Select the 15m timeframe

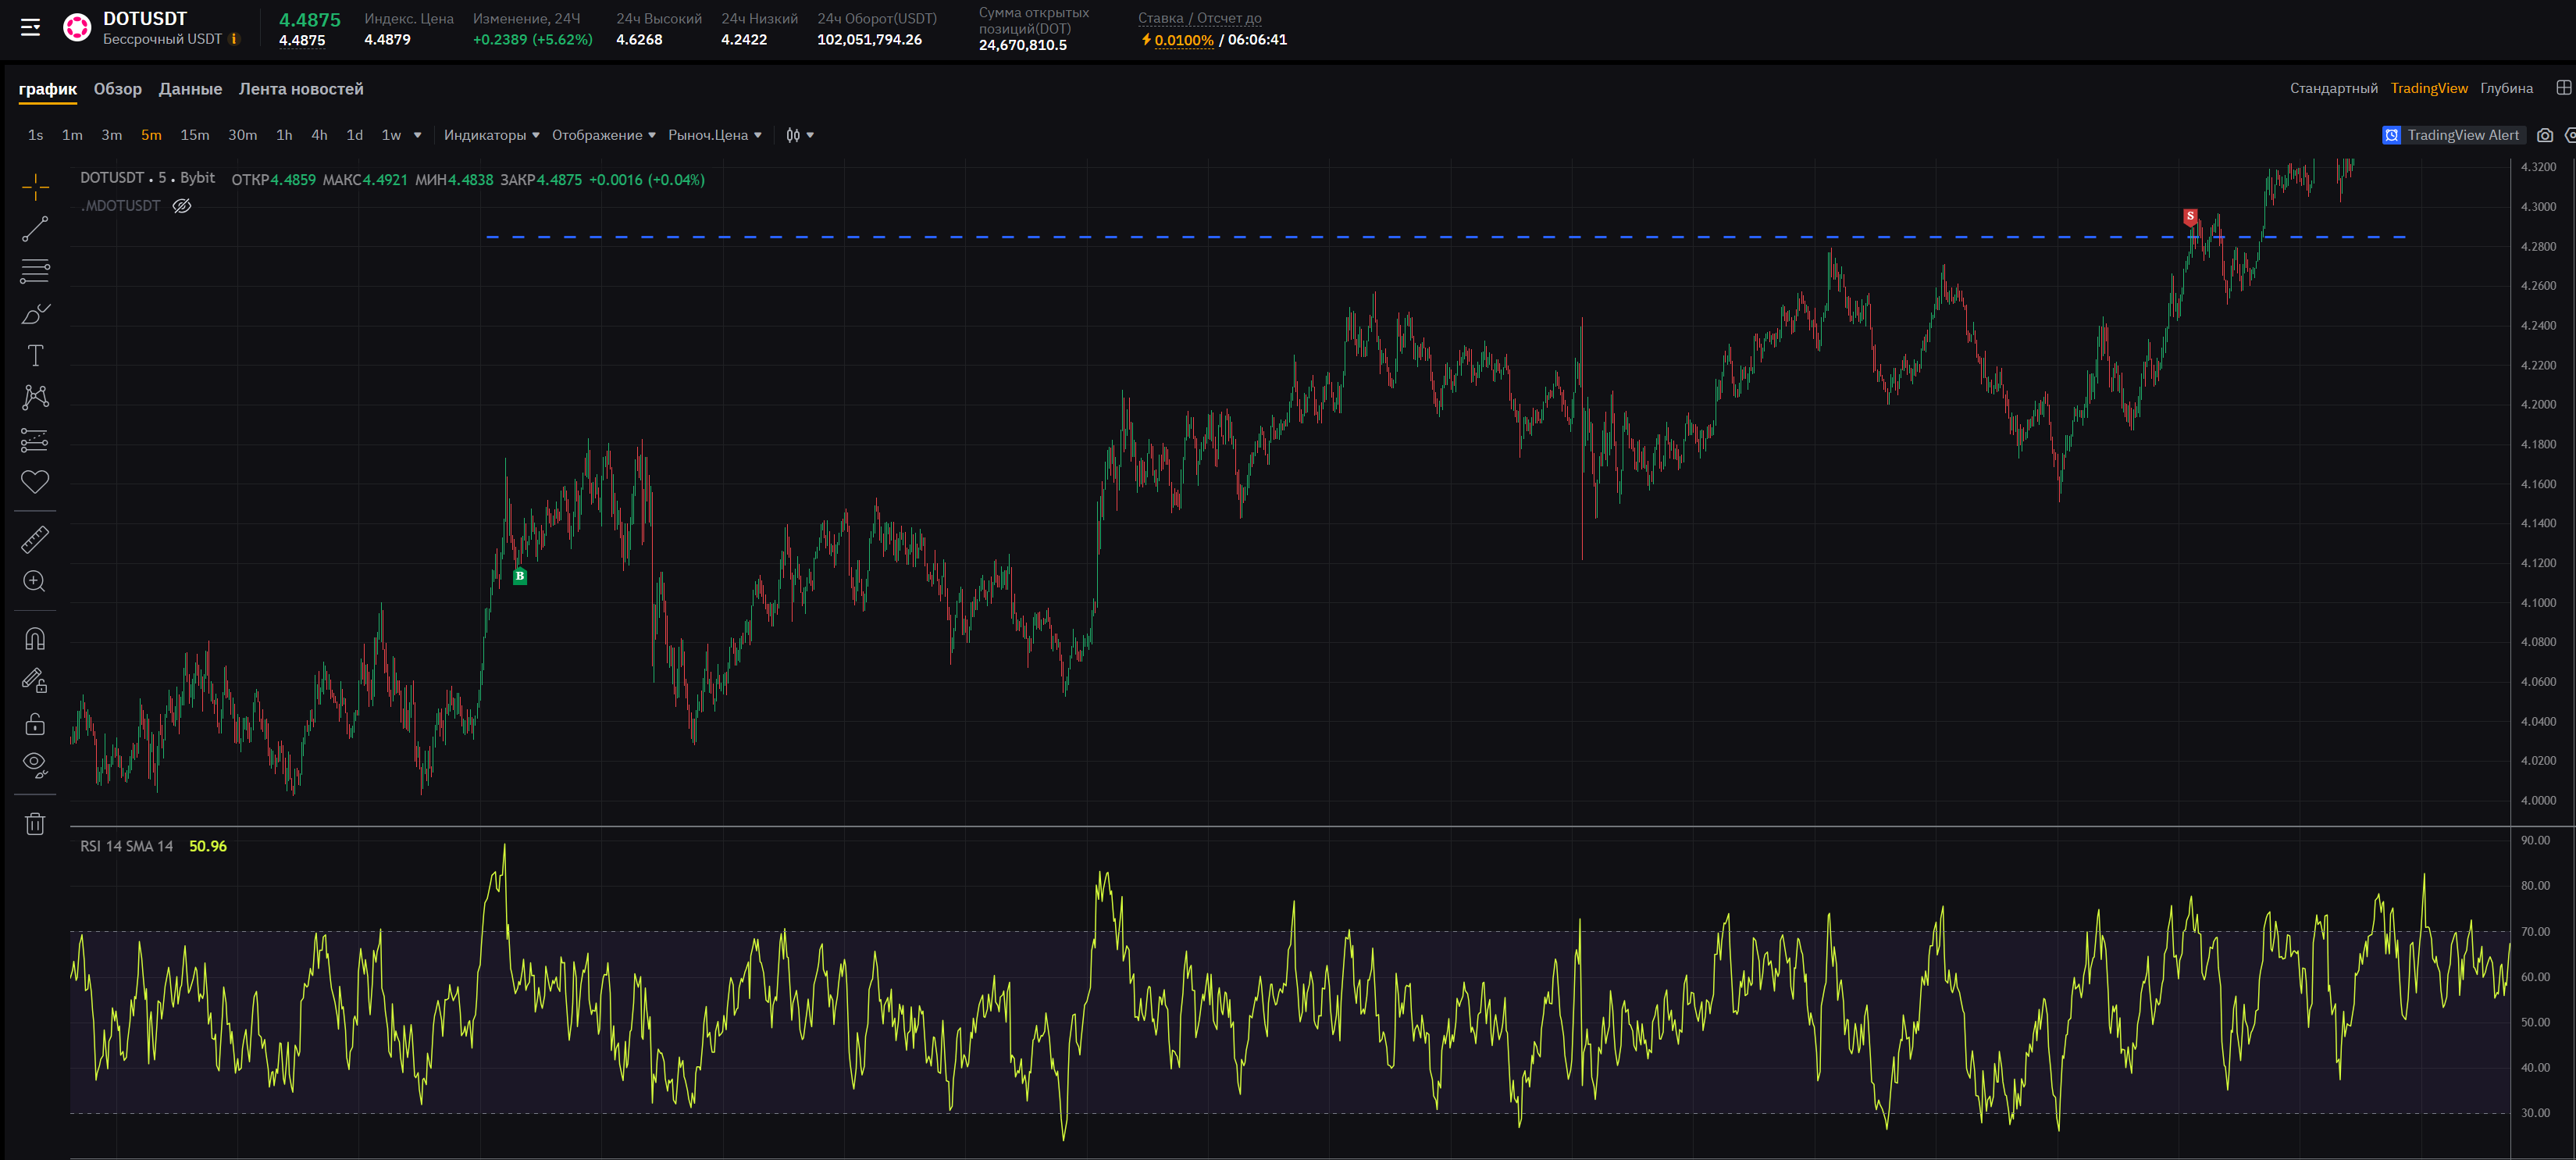pos(195,135)
